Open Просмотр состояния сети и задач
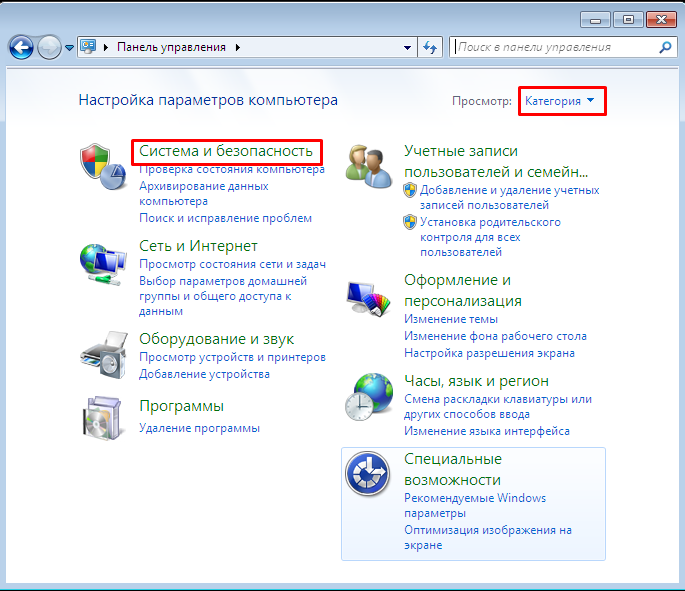The image size is (685, 591). click(232, 264)
